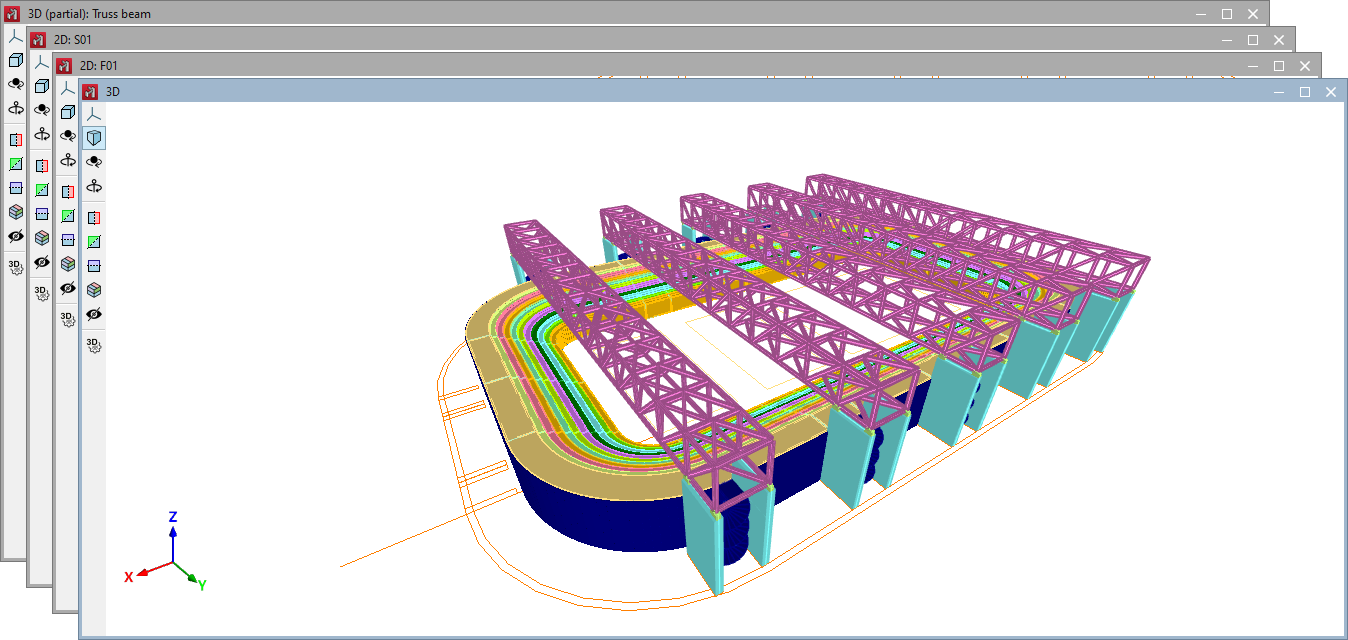Open layers stack icon in 2D: S01 window
Screen dimensions: 1348x640
click(x=42, y=238)
